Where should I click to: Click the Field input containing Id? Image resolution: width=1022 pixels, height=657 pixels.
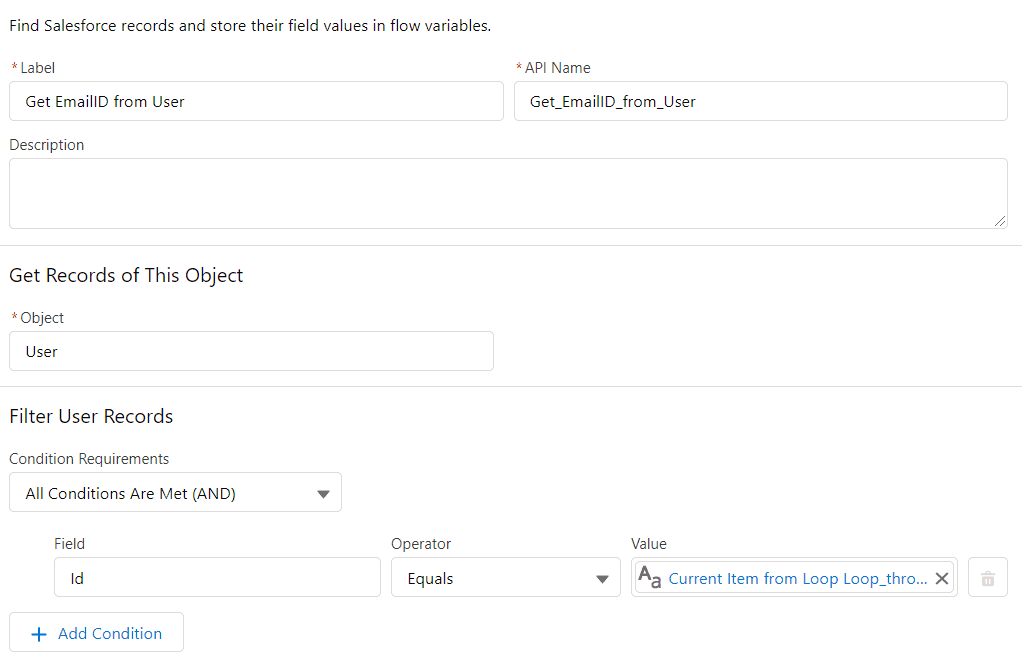217,577
